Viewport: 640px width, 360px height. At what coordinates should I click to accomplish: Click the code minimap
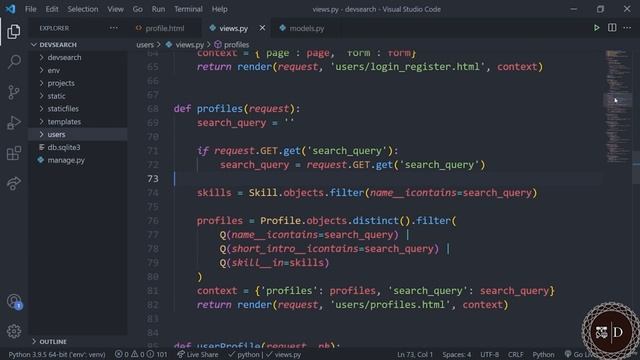point(617,106)
